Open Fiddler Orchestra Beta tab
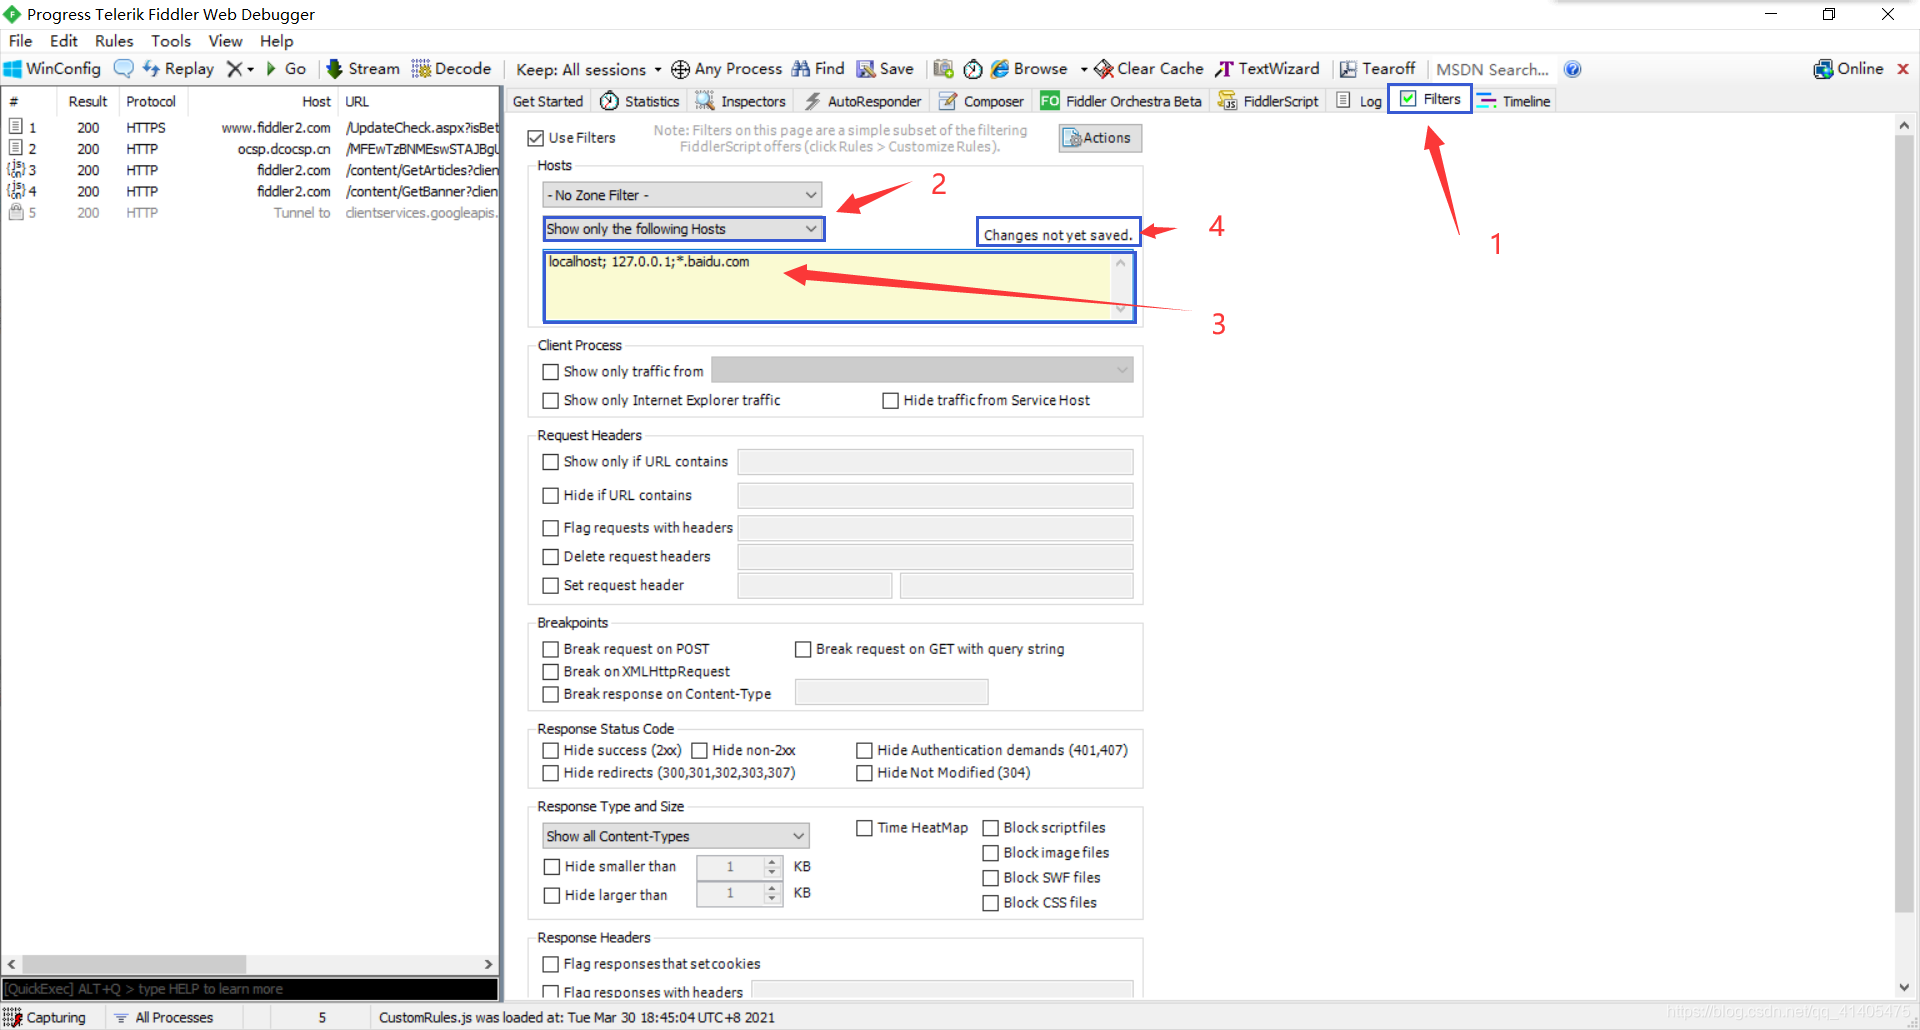 click(1121, 101)
